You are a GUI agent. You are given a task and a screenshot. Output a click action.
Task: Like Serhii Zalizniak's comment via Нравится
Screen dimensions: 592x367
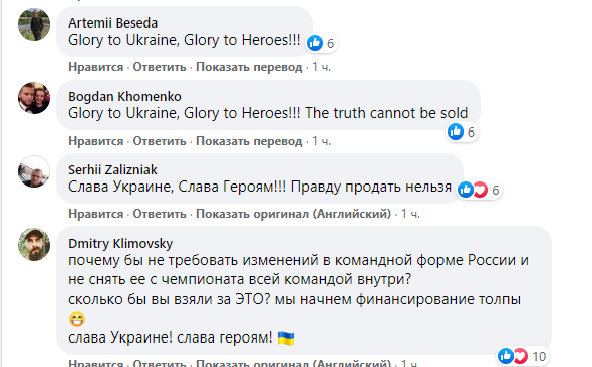96,214
